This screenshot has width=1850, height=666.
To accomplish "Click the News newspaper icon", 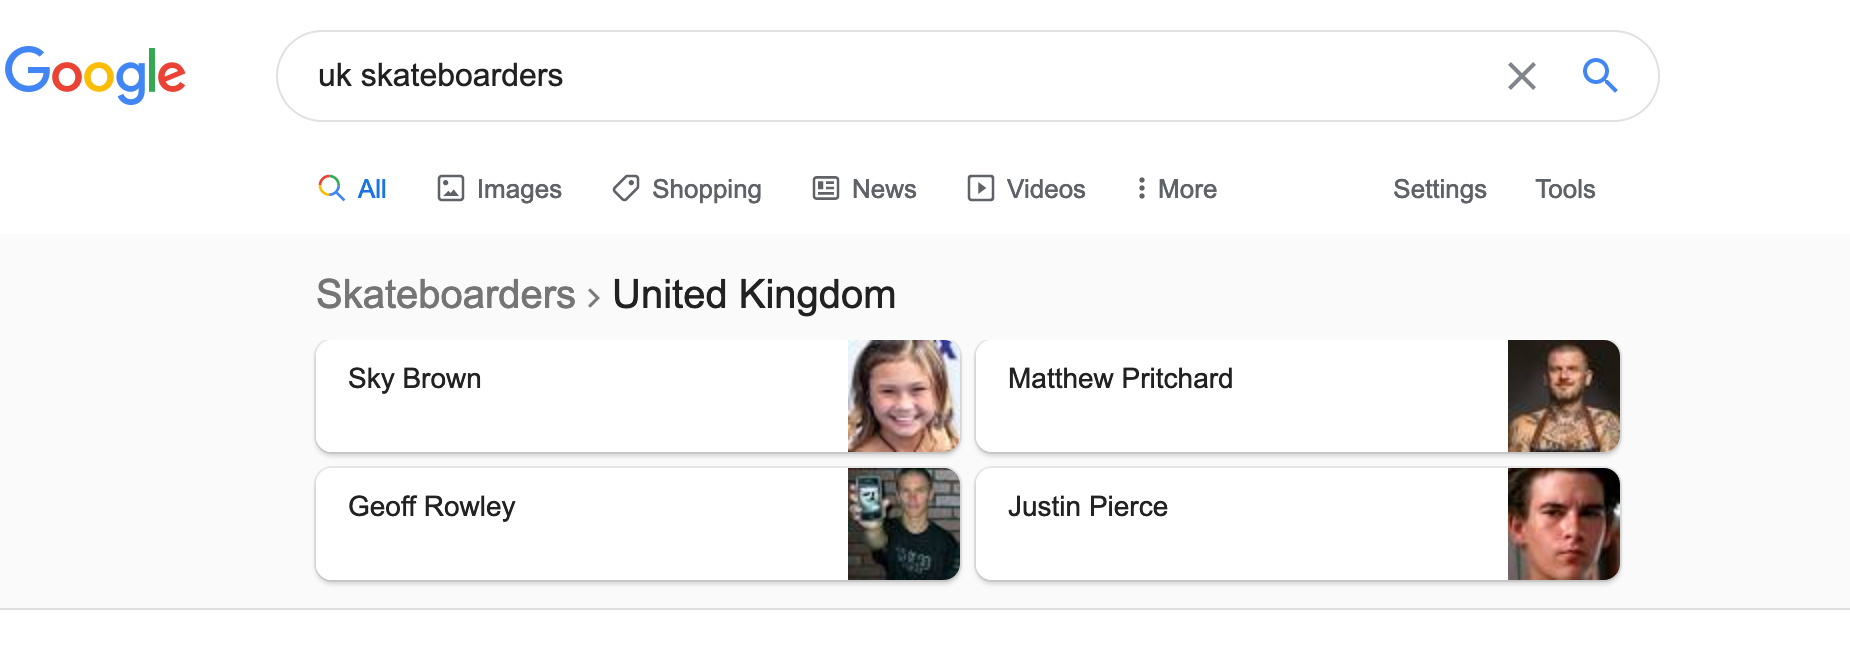I will tap(826, 188).
